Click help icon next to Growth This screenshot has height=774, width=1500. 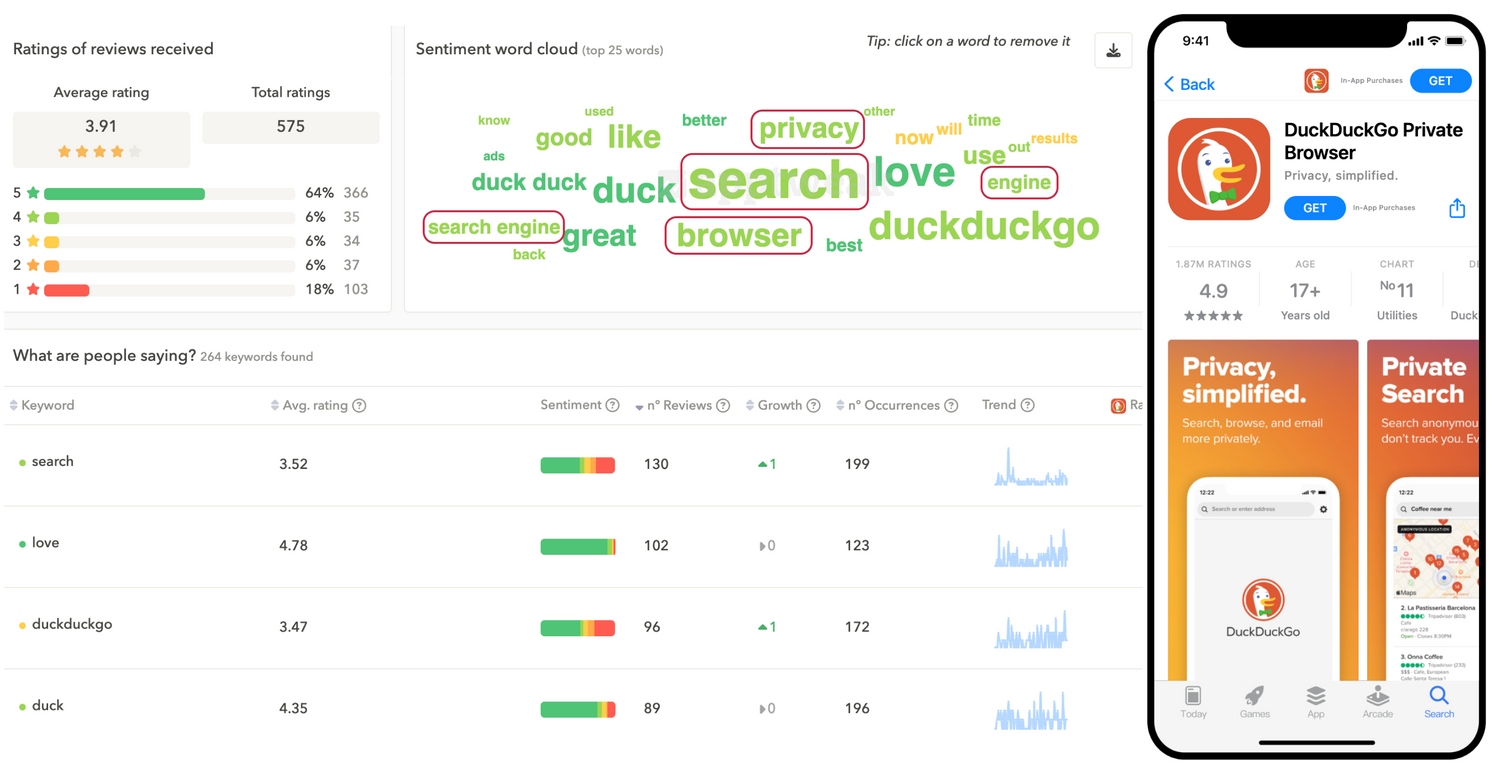pyautogui.click(x=813, y=406)
